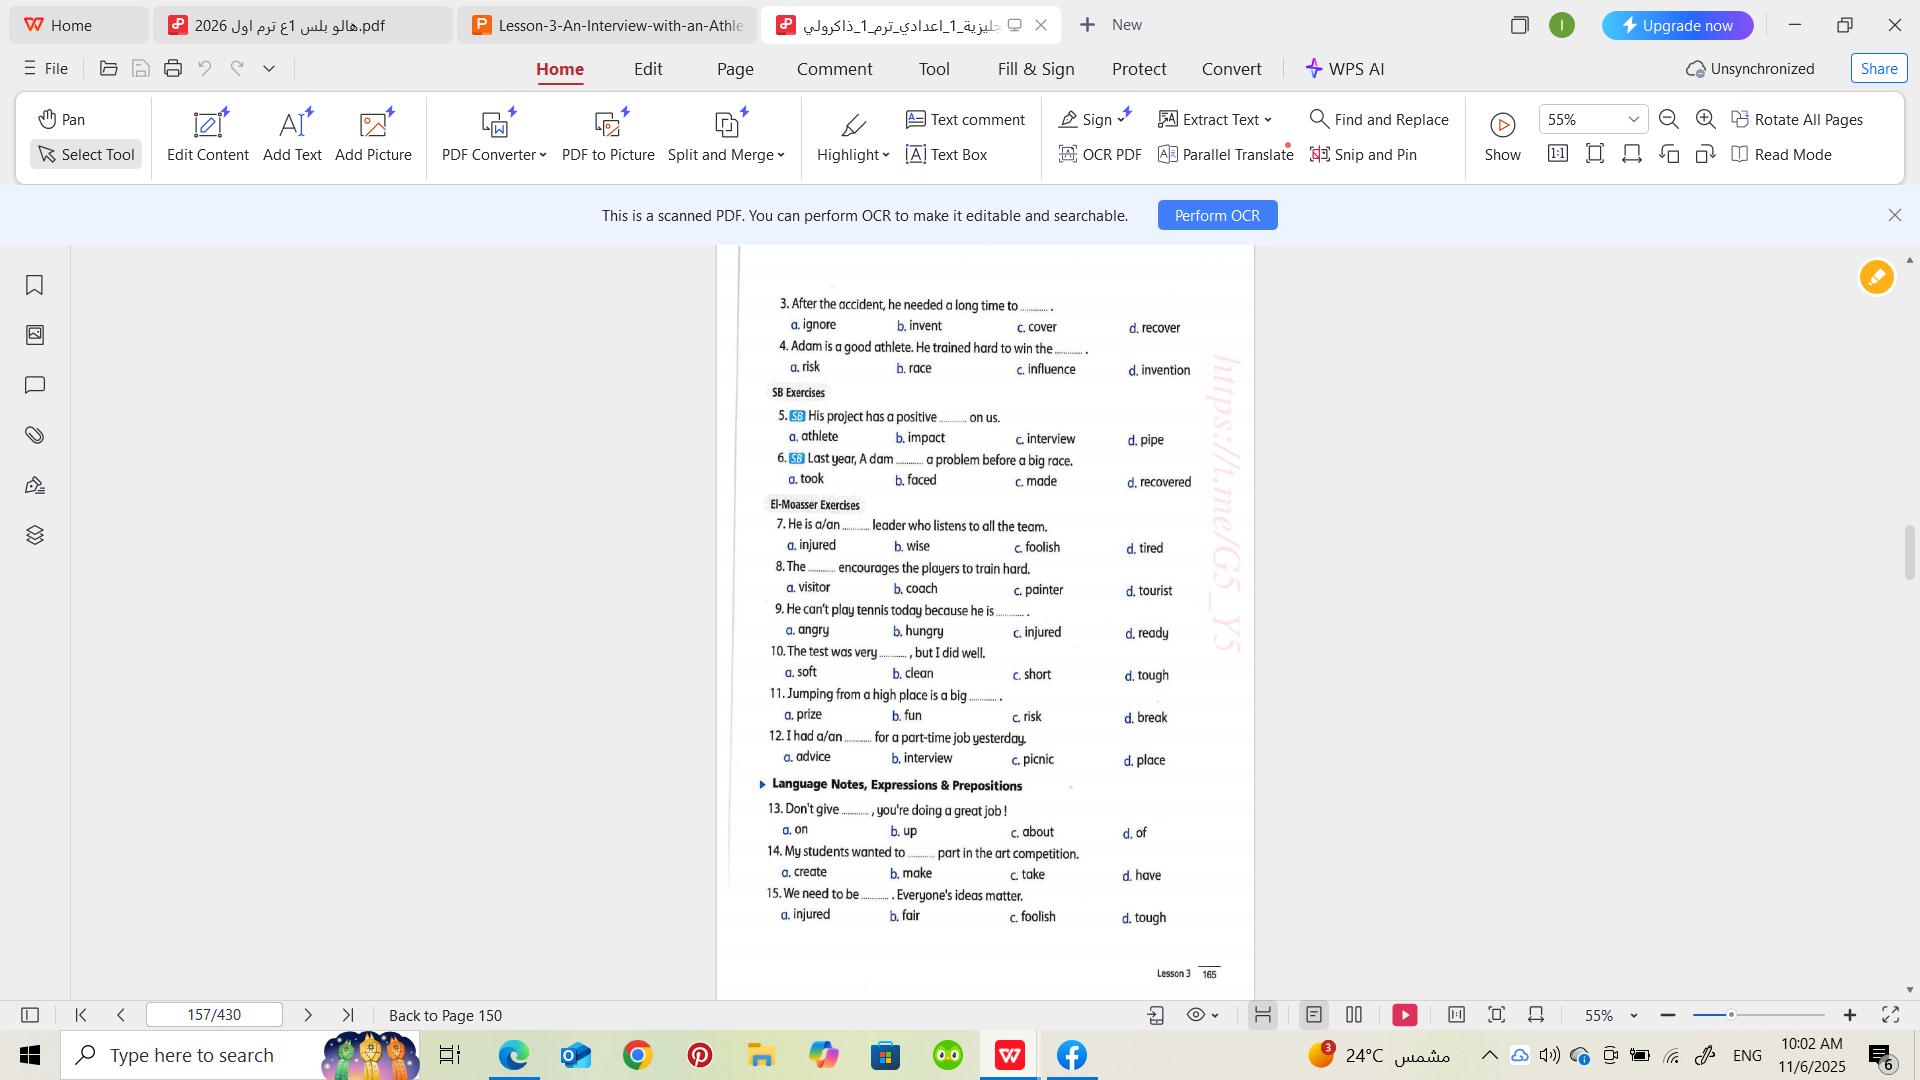The width and height of the screenshot is (1920, 1080).
Task: Open the Comment ribbon tab
Action: click(834, 69)
